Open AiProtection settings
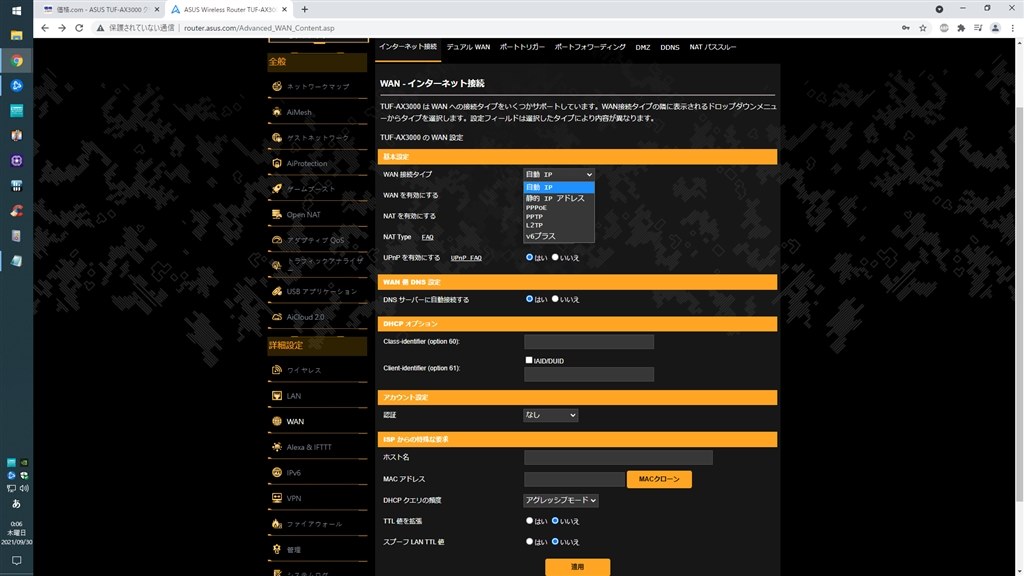 [308, 163]
